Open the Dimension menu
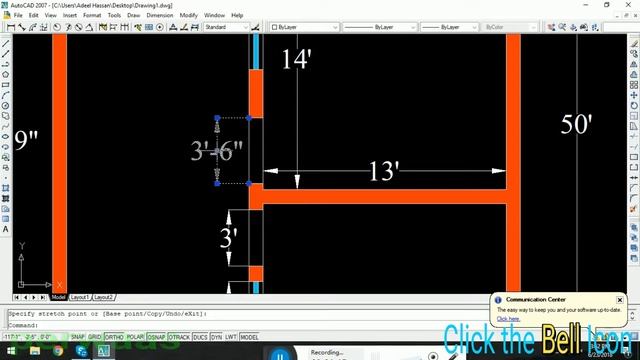This screenshot has height=360, width=640. (x=160, y=15)
